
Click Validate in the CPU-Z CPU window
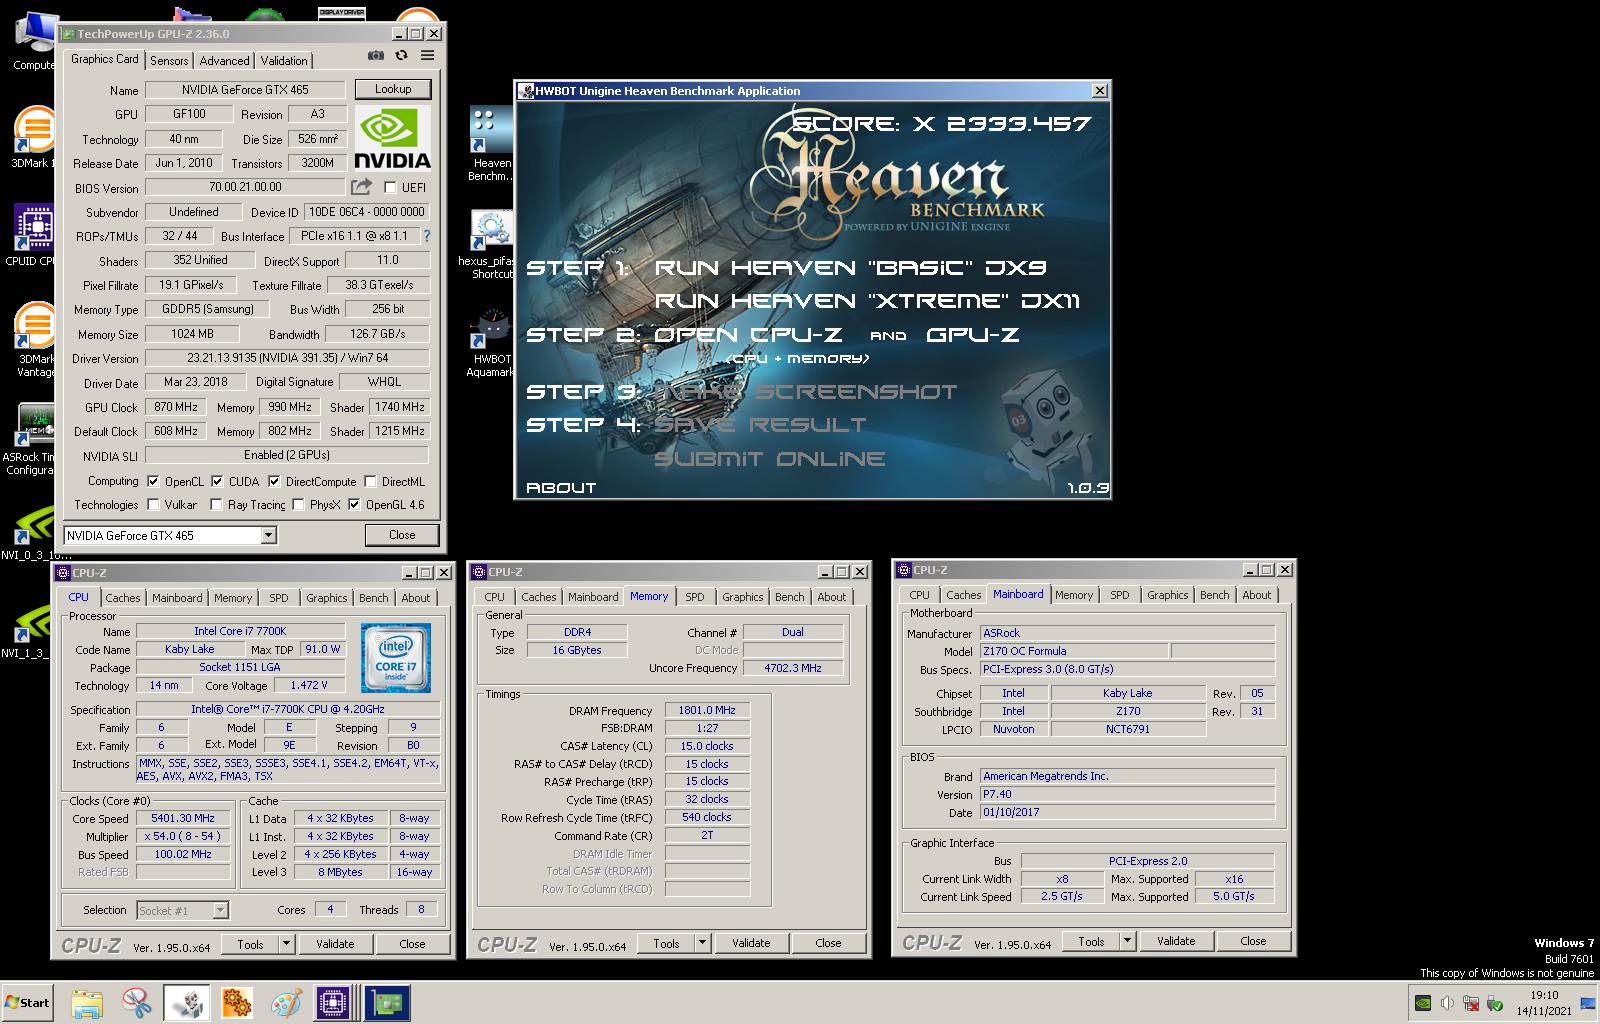tap(335, 944)
